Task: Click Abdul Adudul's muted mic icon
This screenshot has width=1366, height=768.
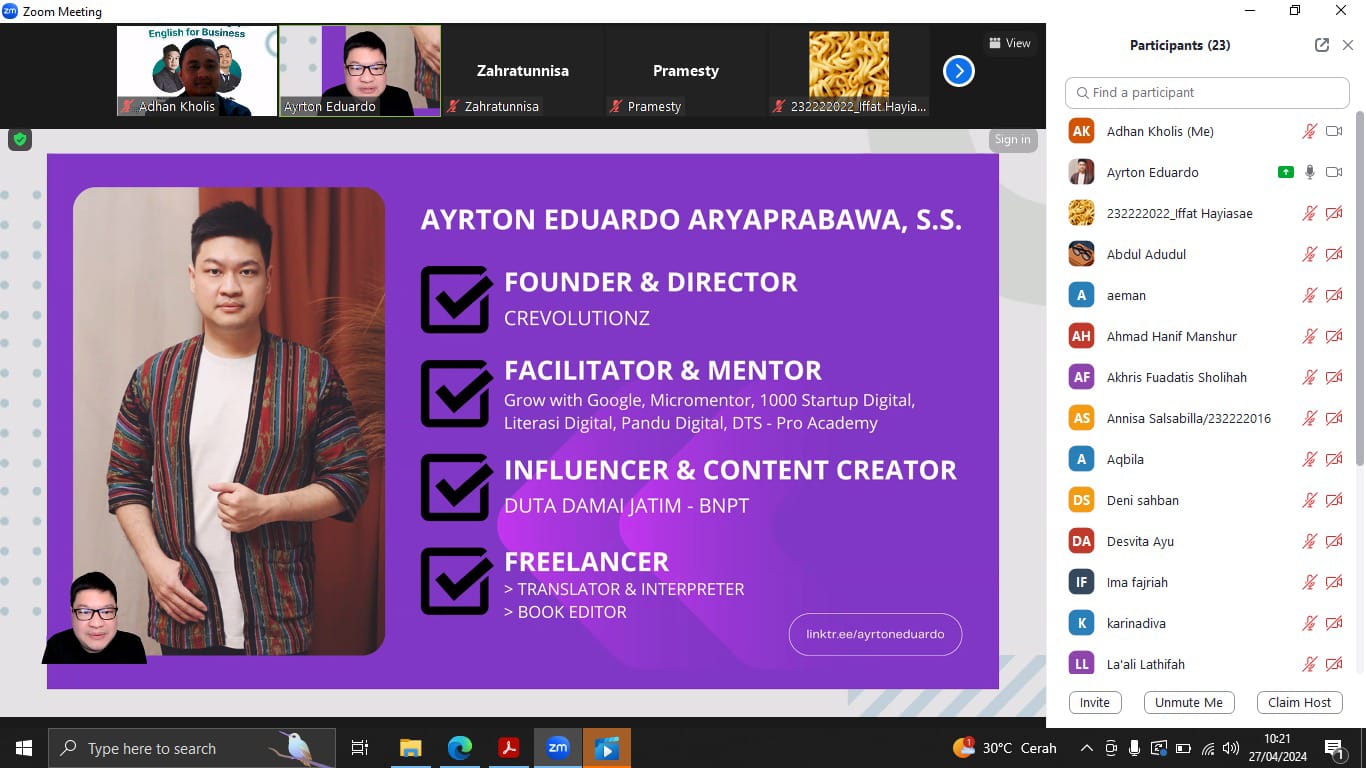Action: click(x=1309, y=254)
